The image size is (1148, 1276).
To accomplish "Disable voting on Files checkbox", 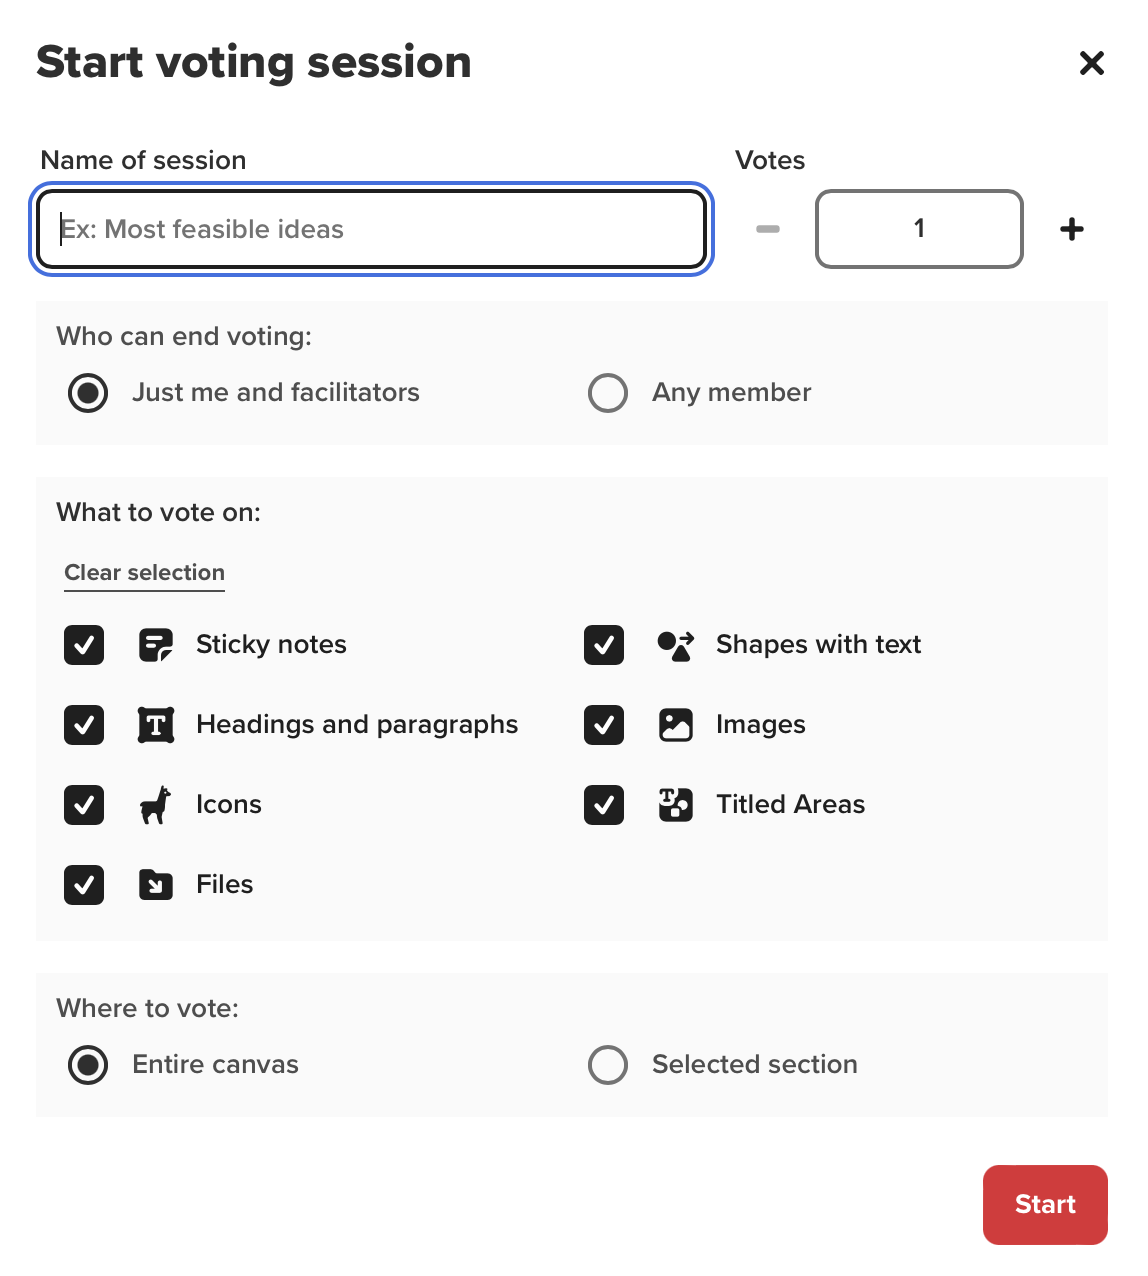I will pyautogui.click(x=84, y=885).
